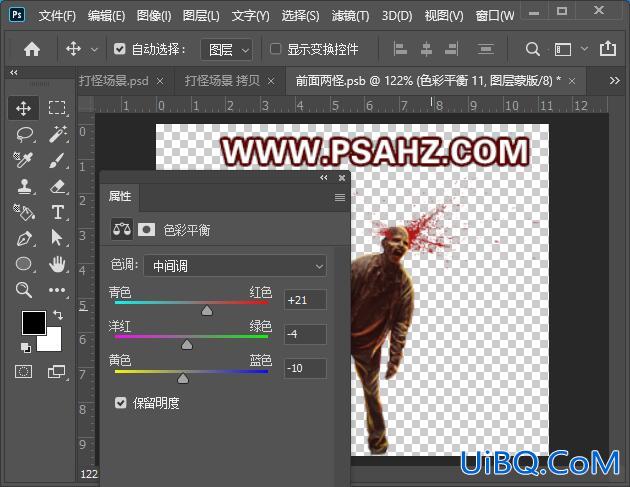This screenshot has height=487, width=630.
Task: Select the Move tool in toolbox
Action: click(x=24, y=108)
